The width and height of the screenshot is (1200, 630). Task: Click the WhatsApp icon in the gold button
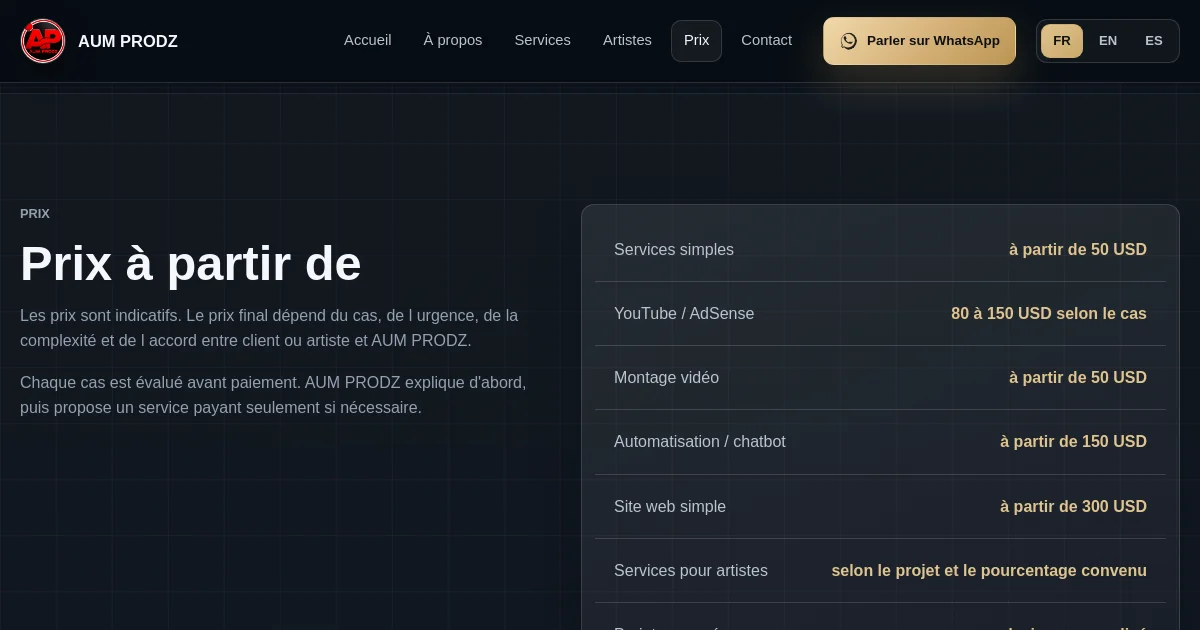pos(848,41)
